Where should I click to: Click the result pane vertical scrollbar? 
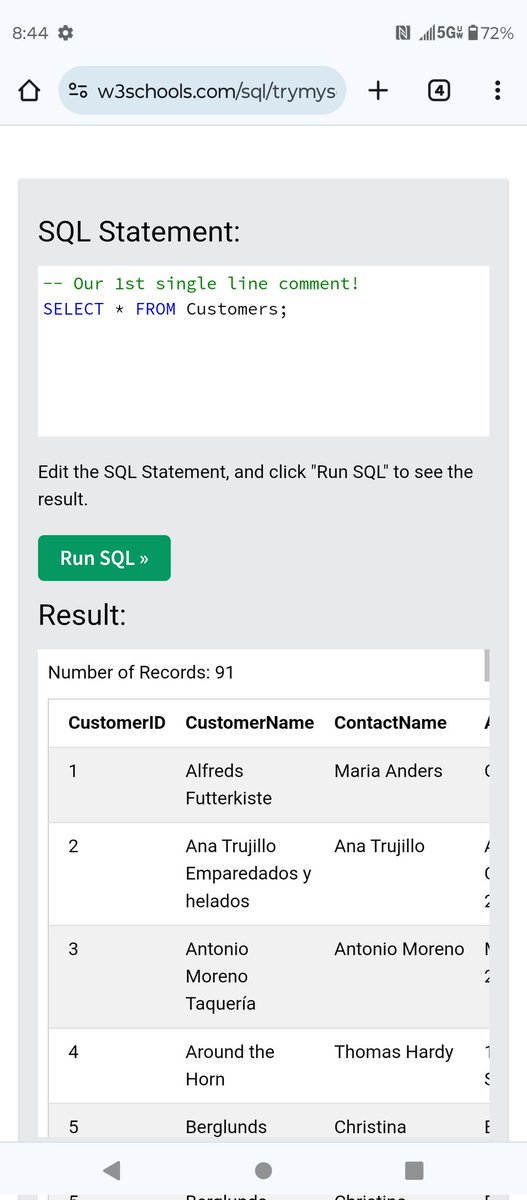[x=487, y=665]
